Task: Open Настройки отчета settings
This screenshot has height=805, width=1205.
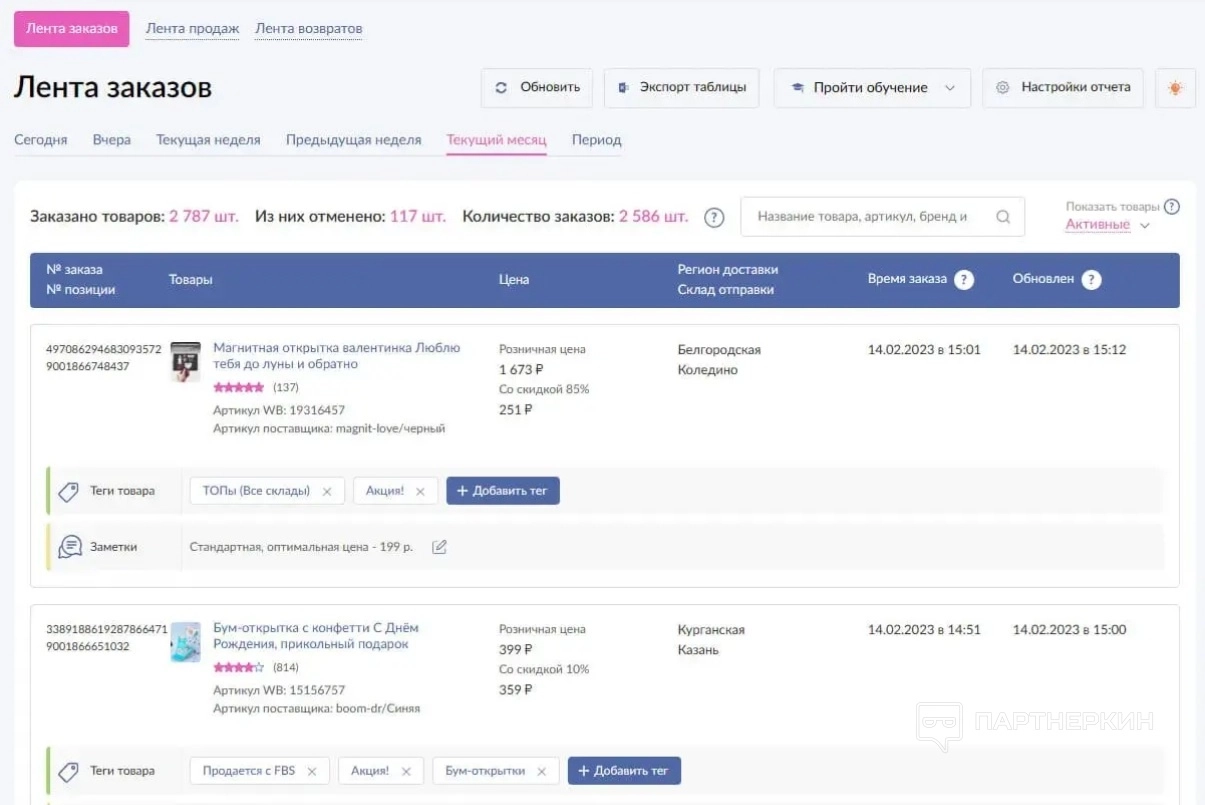Action: pos(1064,88)
